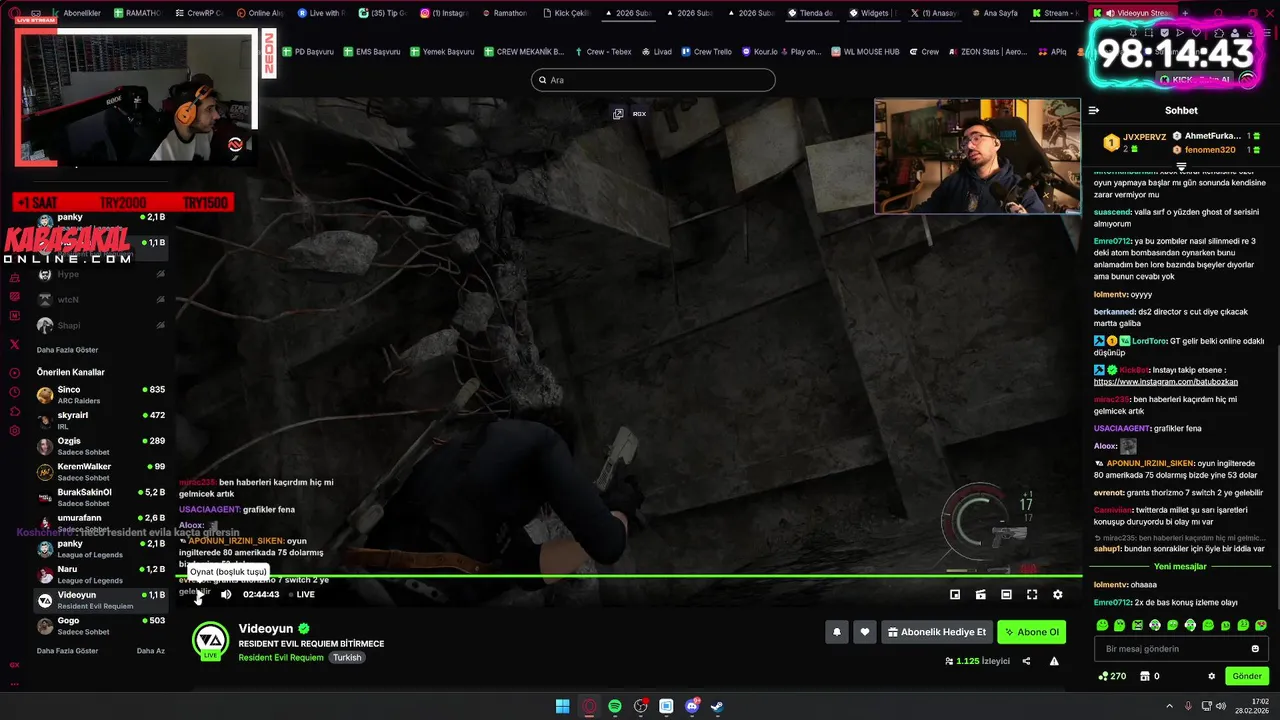Click the green Abone Ol button
This screenshot has height=720, width=1280.
[x=1032, y=632]
